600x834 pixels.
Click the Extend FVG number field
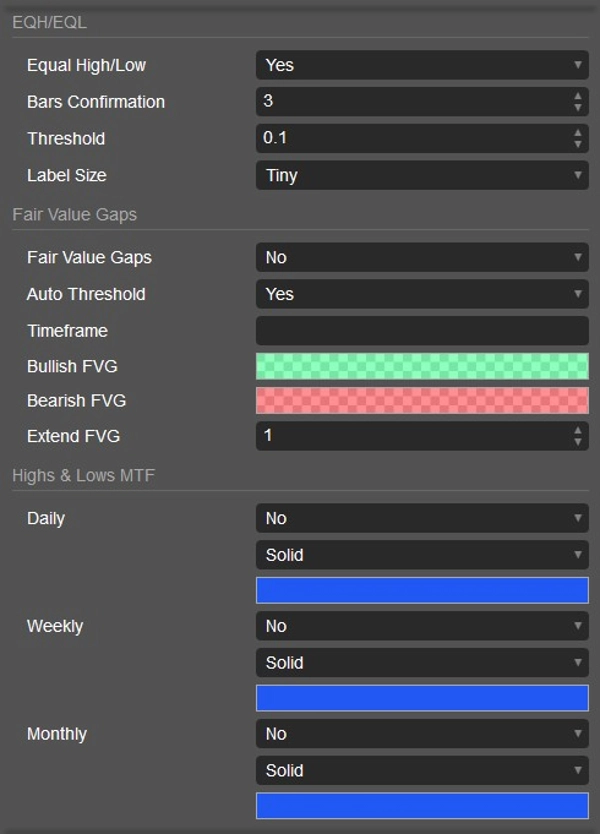click(x=410, y=436)
